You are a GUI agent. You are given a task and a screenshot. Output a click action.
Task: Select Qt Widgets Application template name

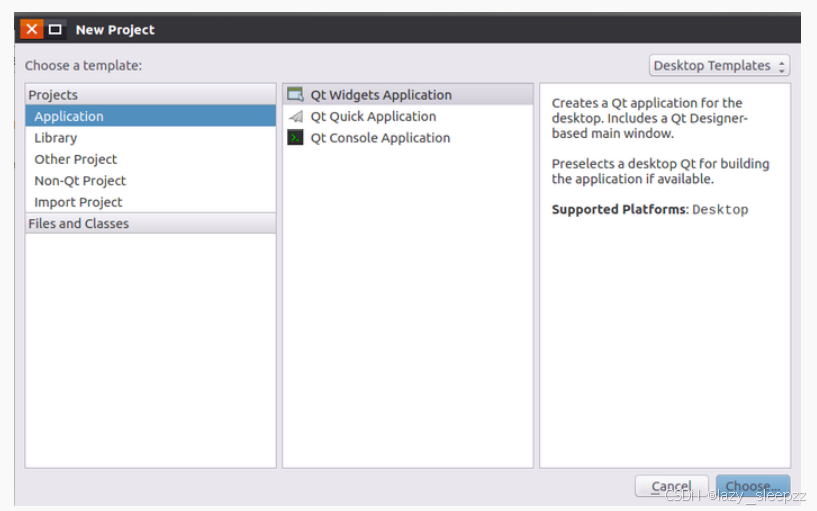pos(381,95)
